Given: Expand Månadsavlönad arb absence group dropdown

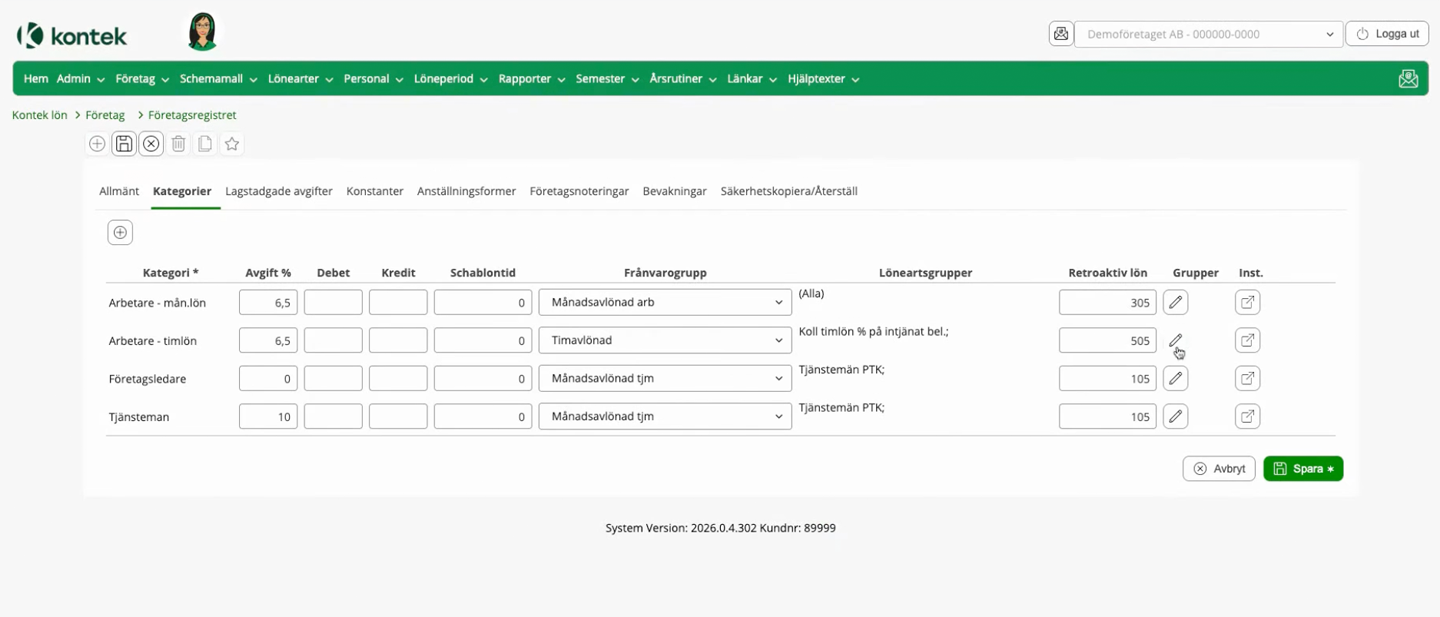Looking at the screenshot, I should tap(665, 302).
